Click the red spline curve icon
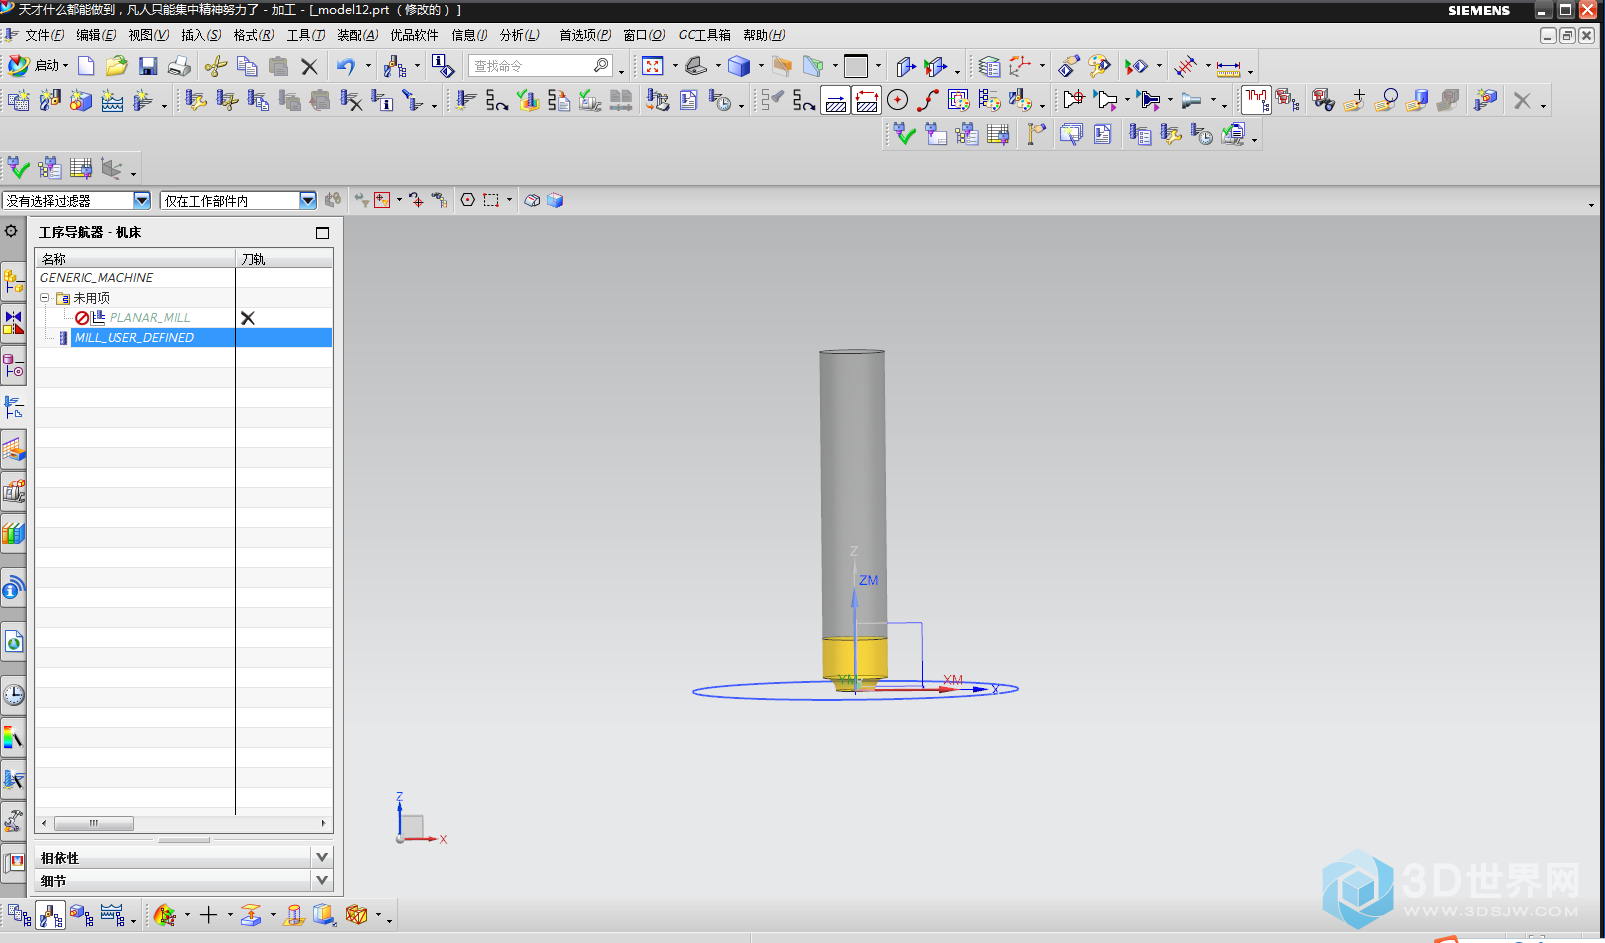Image resolution: width=1605 pixels, height=943 pixels. point(928,100)
